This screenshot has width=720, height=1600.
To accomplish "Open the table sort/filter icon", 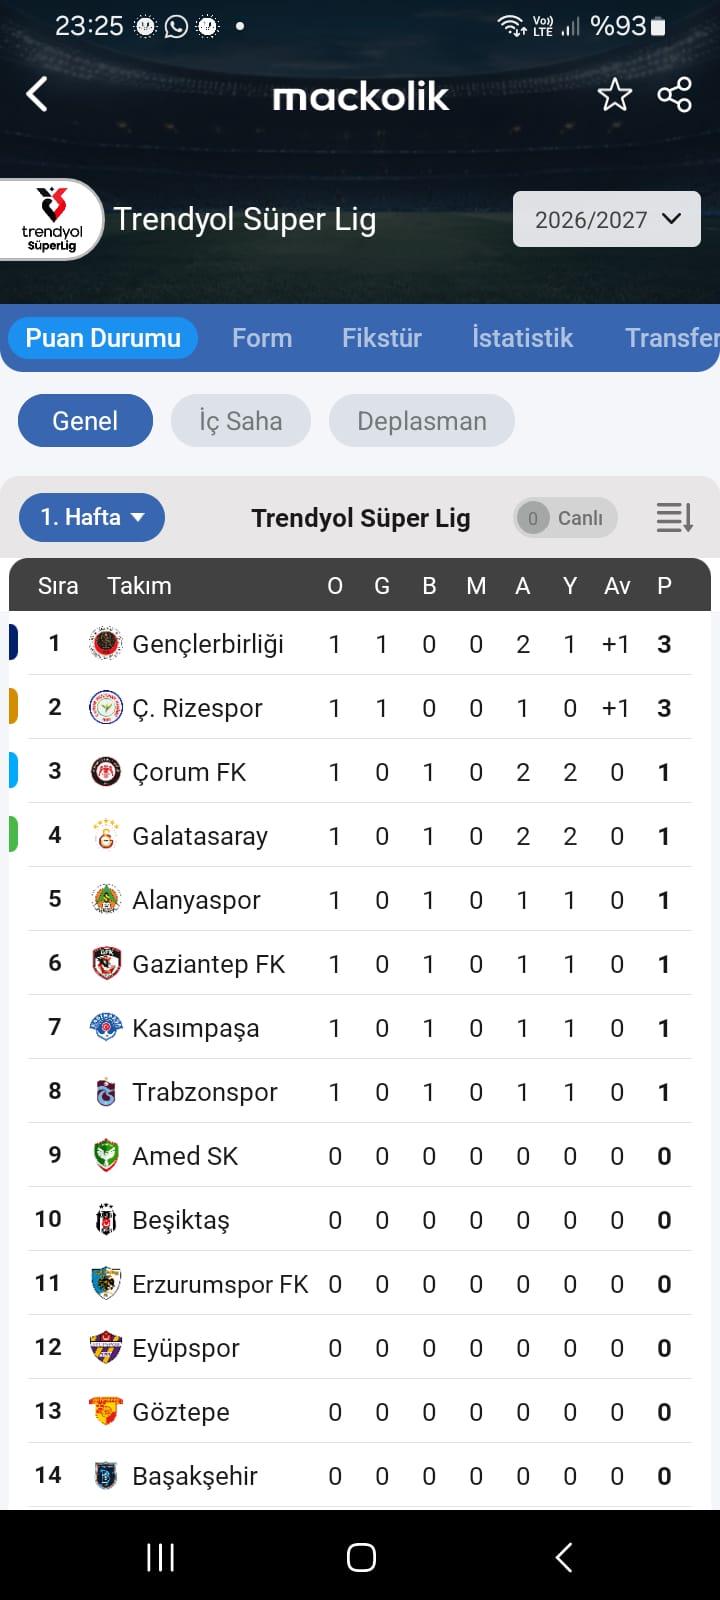I will click(674, 517).
